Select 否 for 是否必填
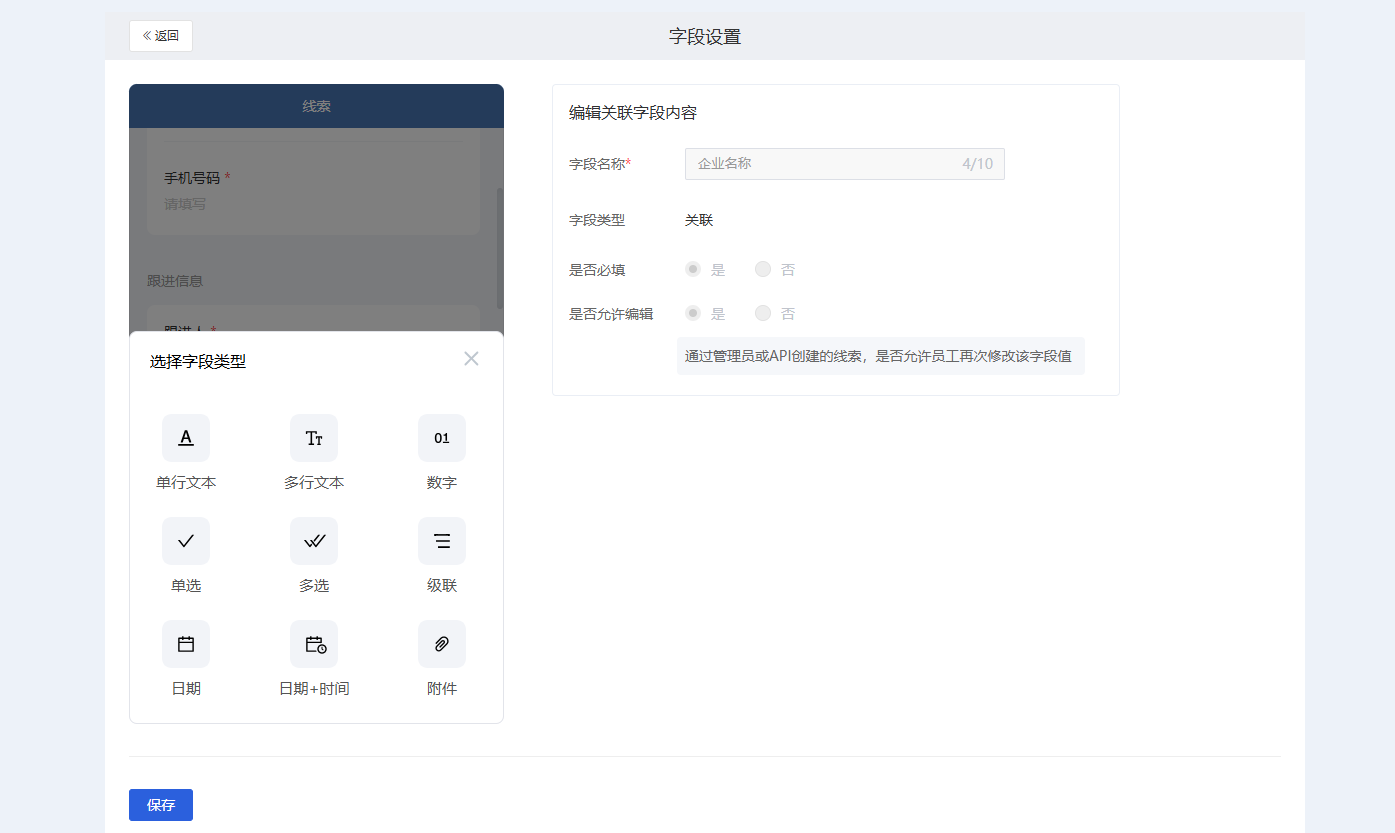This screenshot has height=833, width=1395. tap(763, 269)
